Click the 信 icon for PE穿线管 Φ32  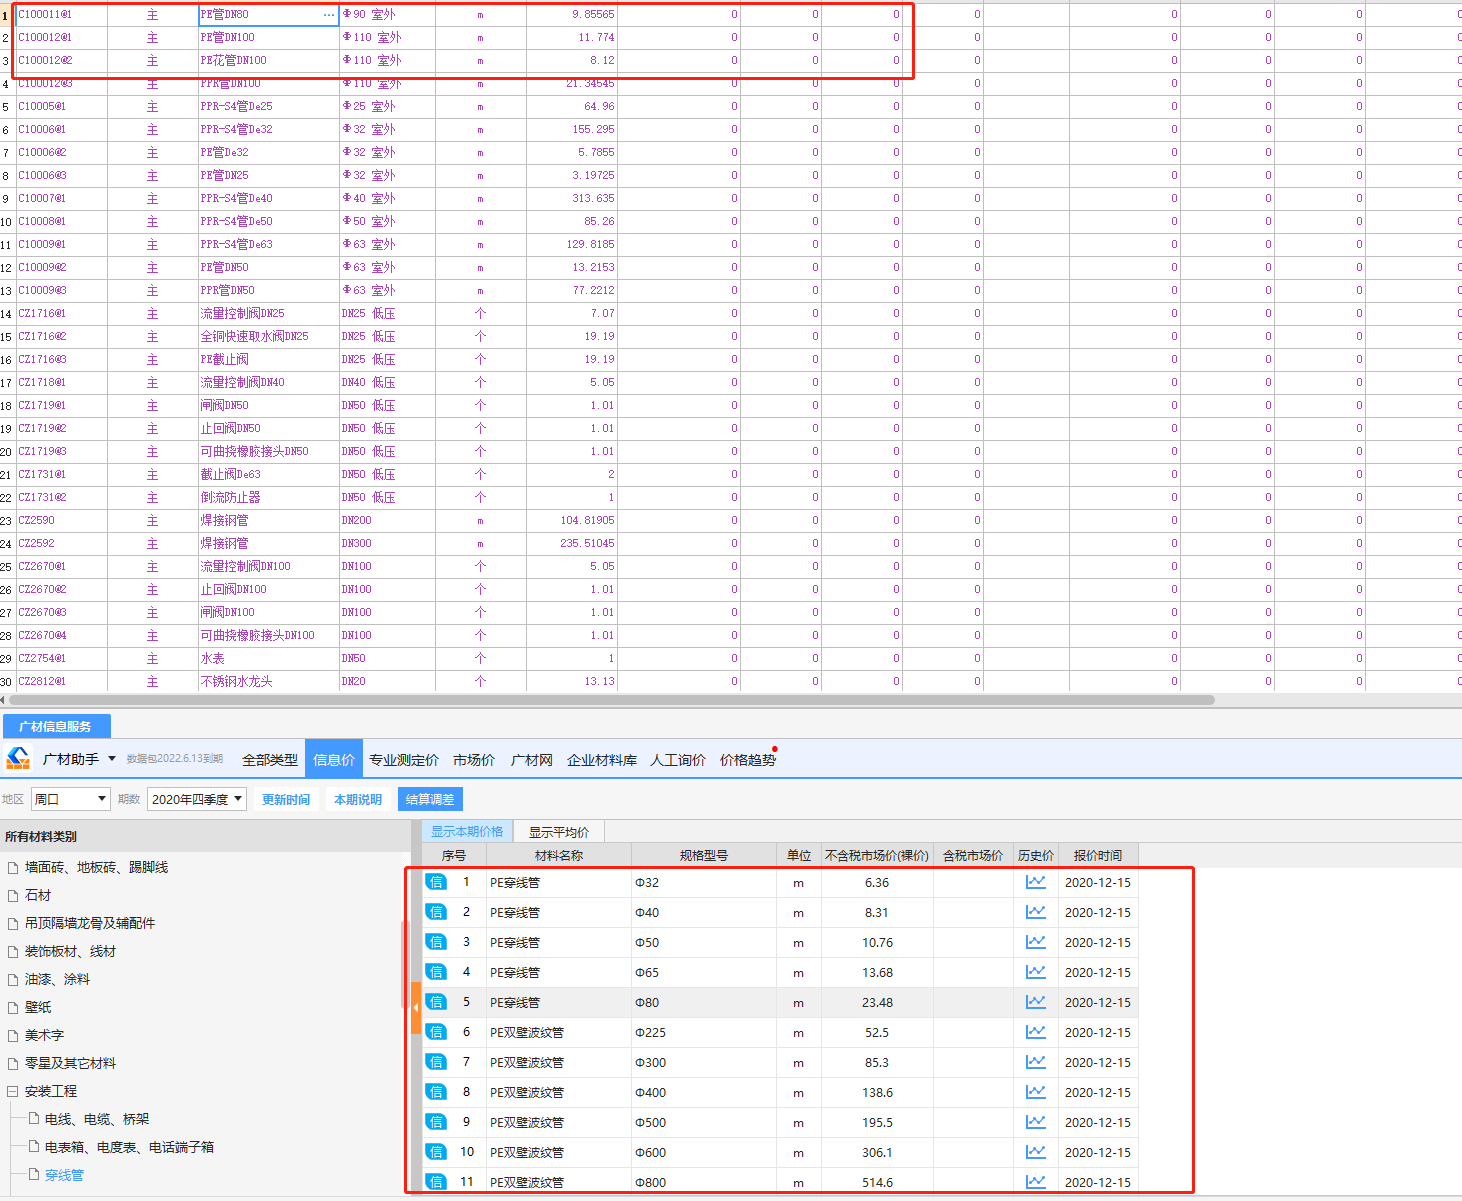click(436, 882)
